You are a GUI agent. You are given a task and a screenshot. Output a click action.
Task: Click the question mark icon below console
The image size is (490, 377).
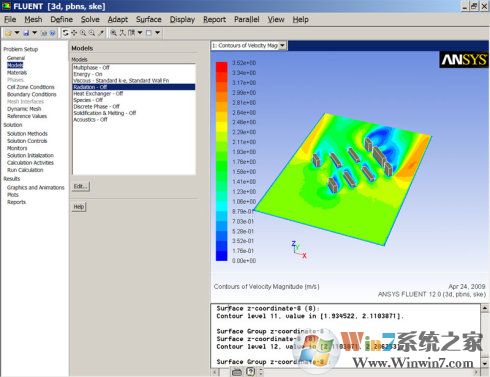[x=250, y=372]
